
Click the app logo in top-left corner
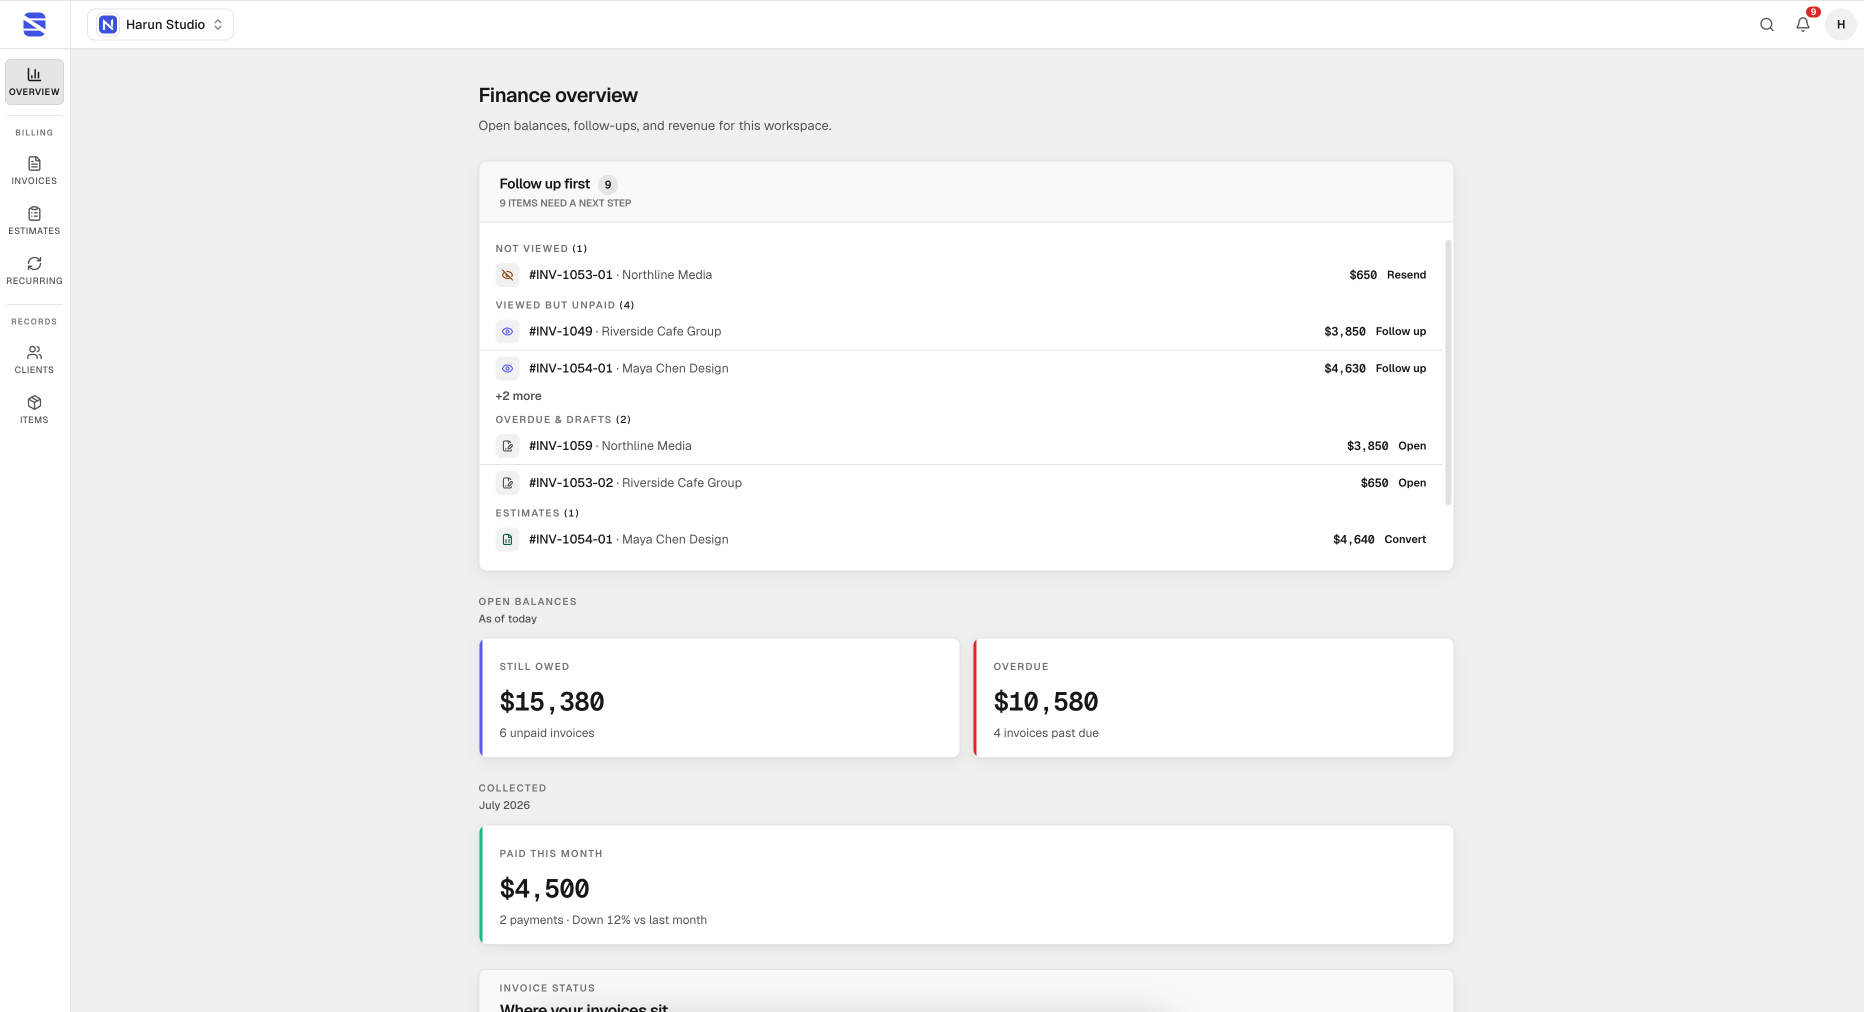pyautogui.click(x=35, y=25)
